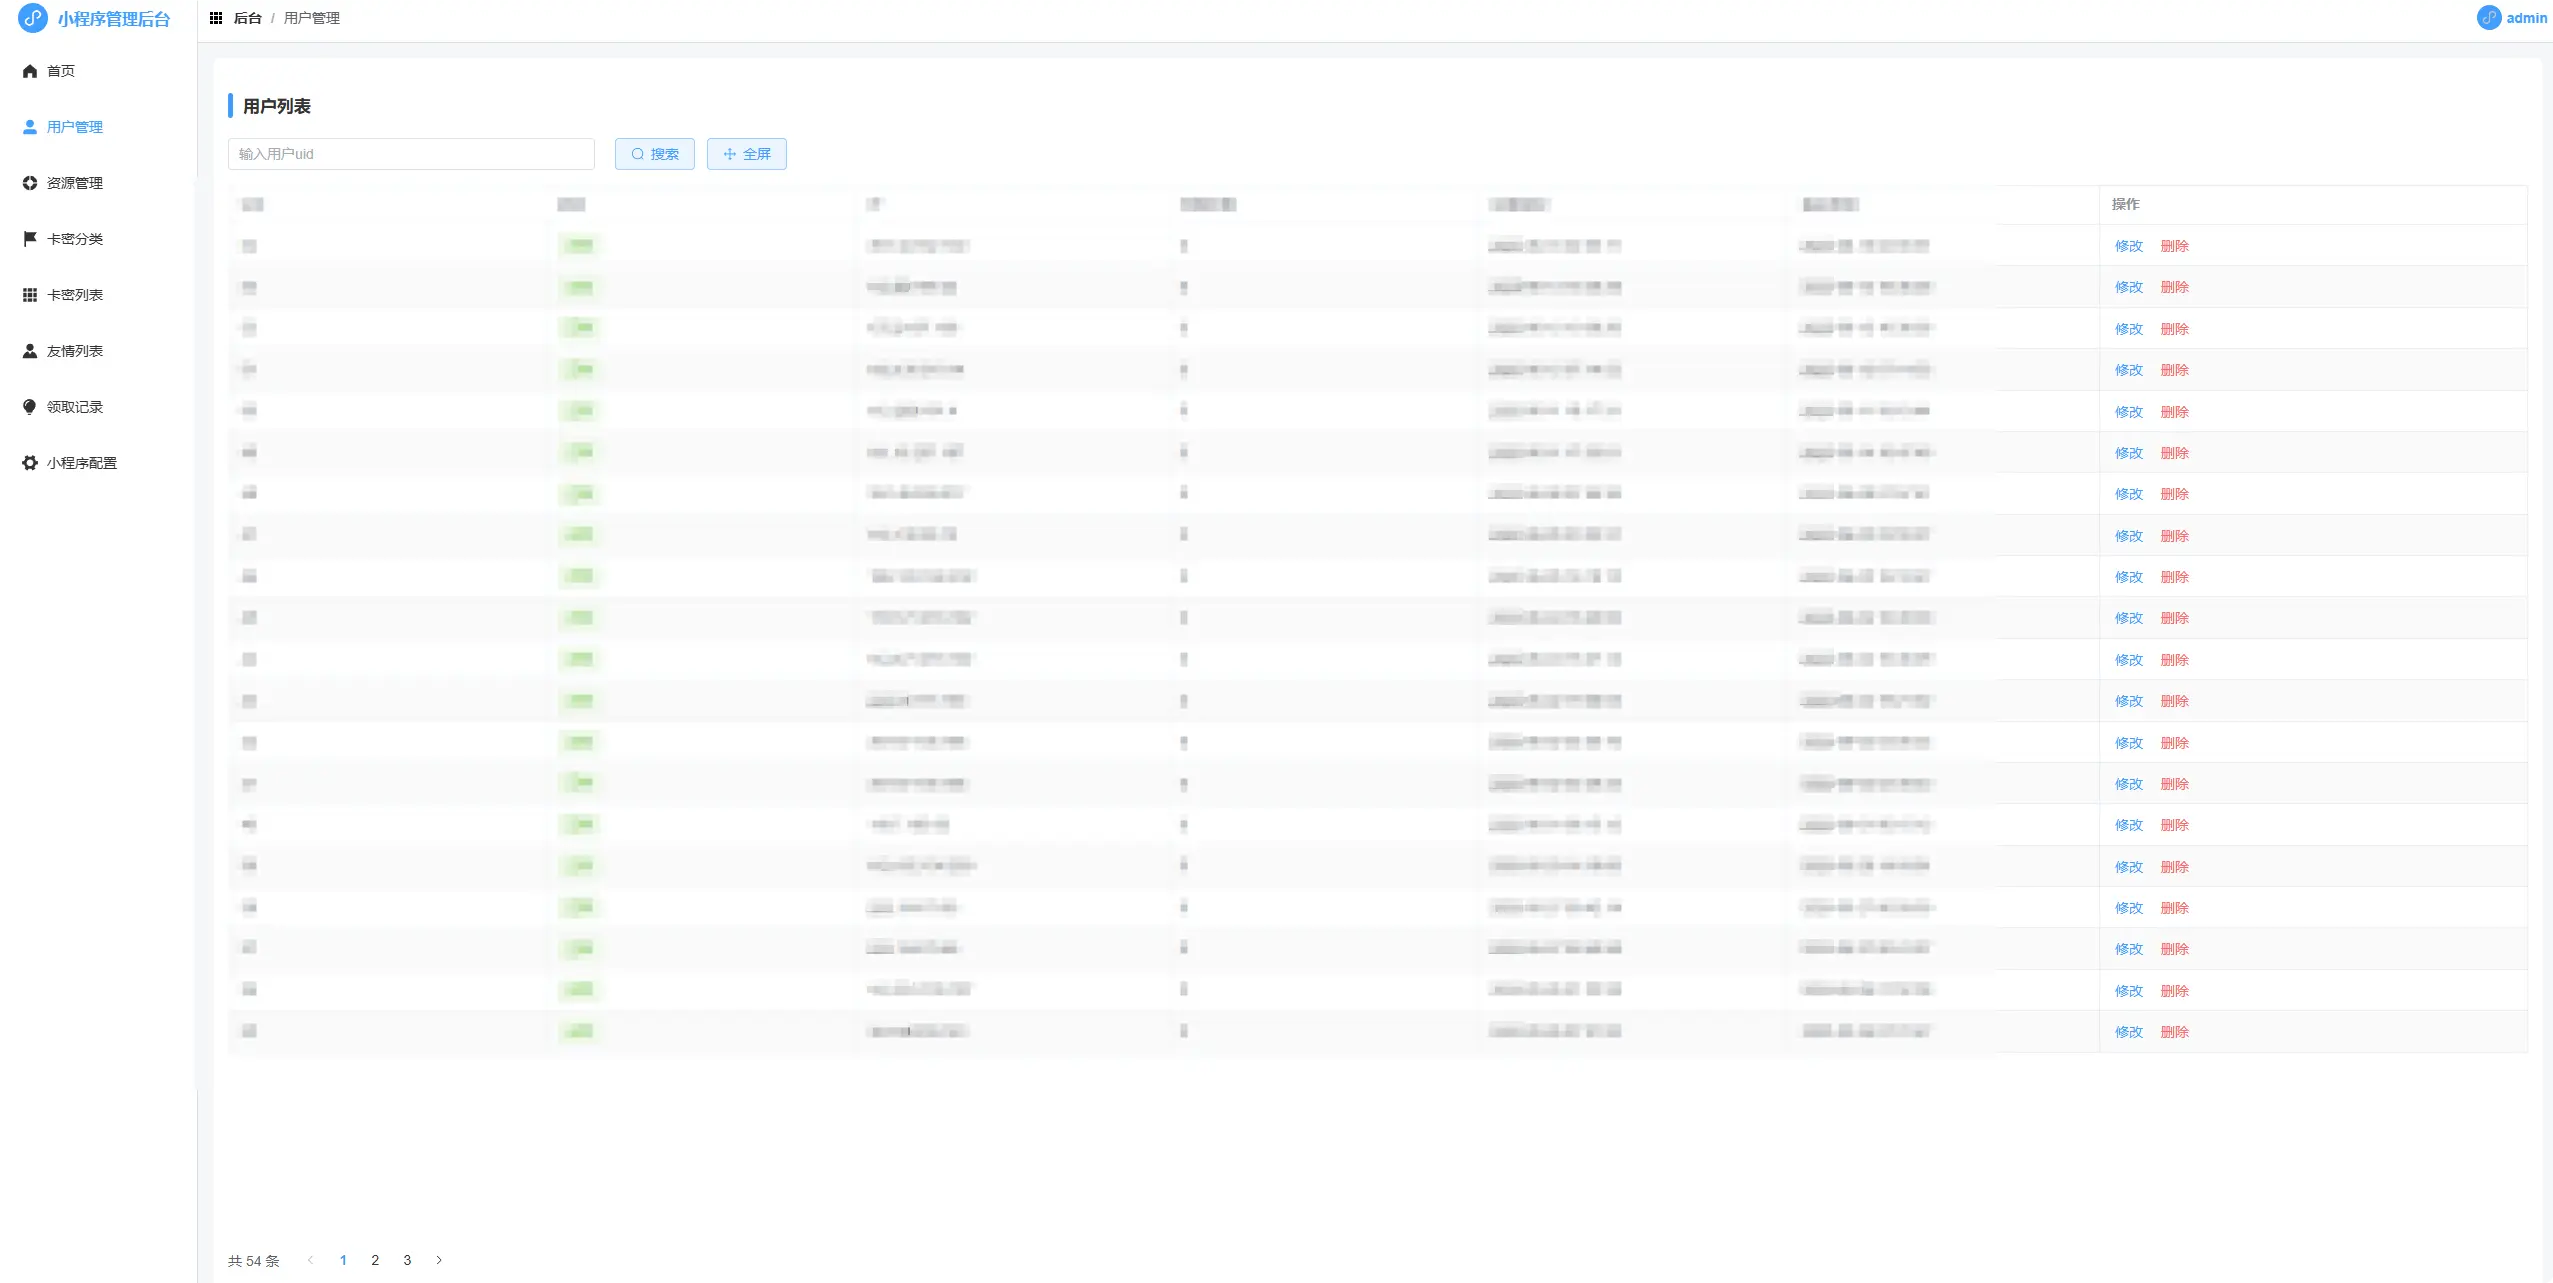Click the gear icon beside 小程序配置
The image size is (2553, 1283).
click(30, 463)
